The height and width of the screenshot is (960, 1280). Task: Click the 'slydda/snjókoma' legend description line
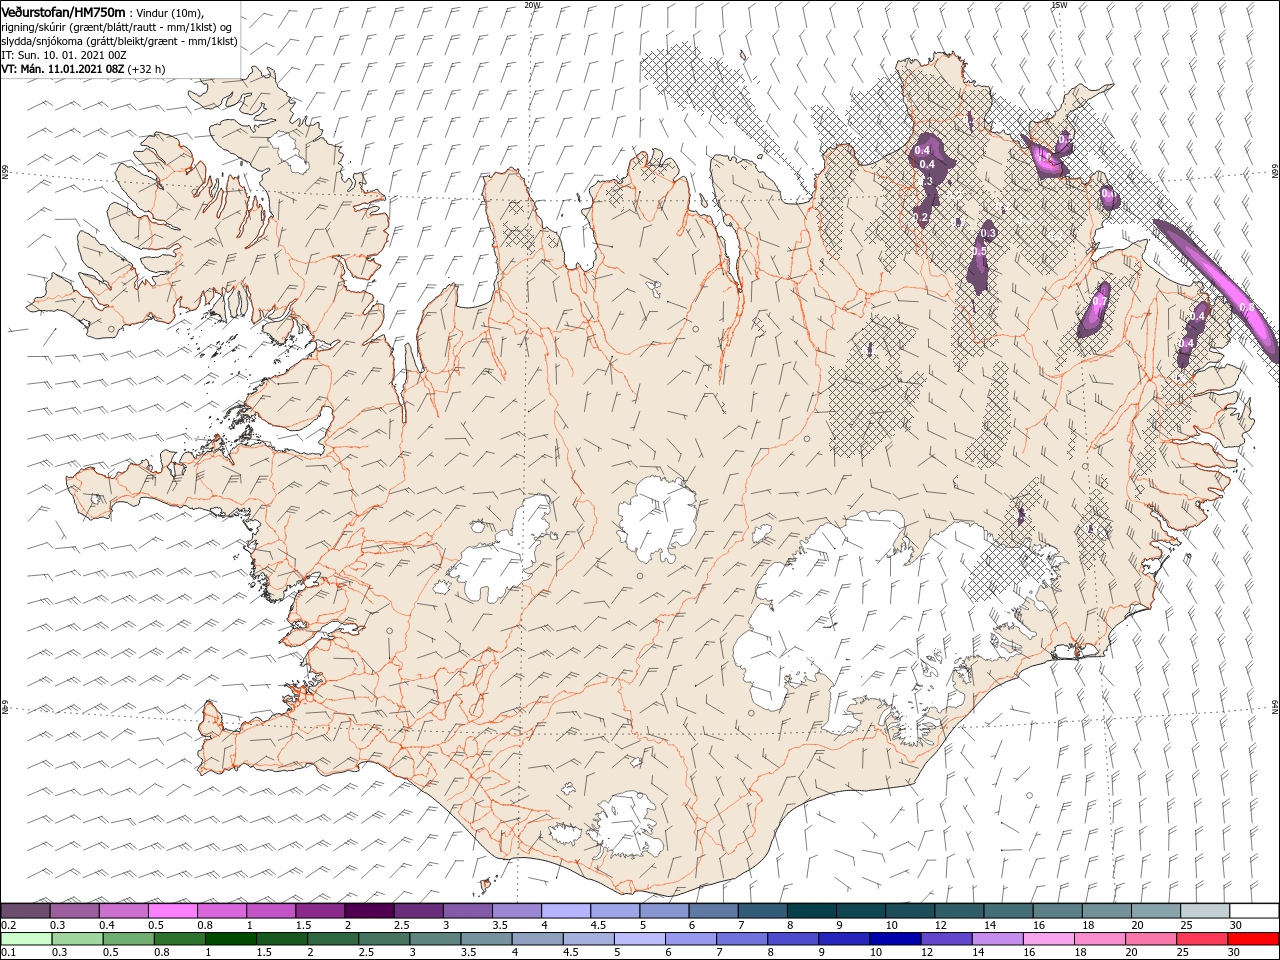coord(119,41)
